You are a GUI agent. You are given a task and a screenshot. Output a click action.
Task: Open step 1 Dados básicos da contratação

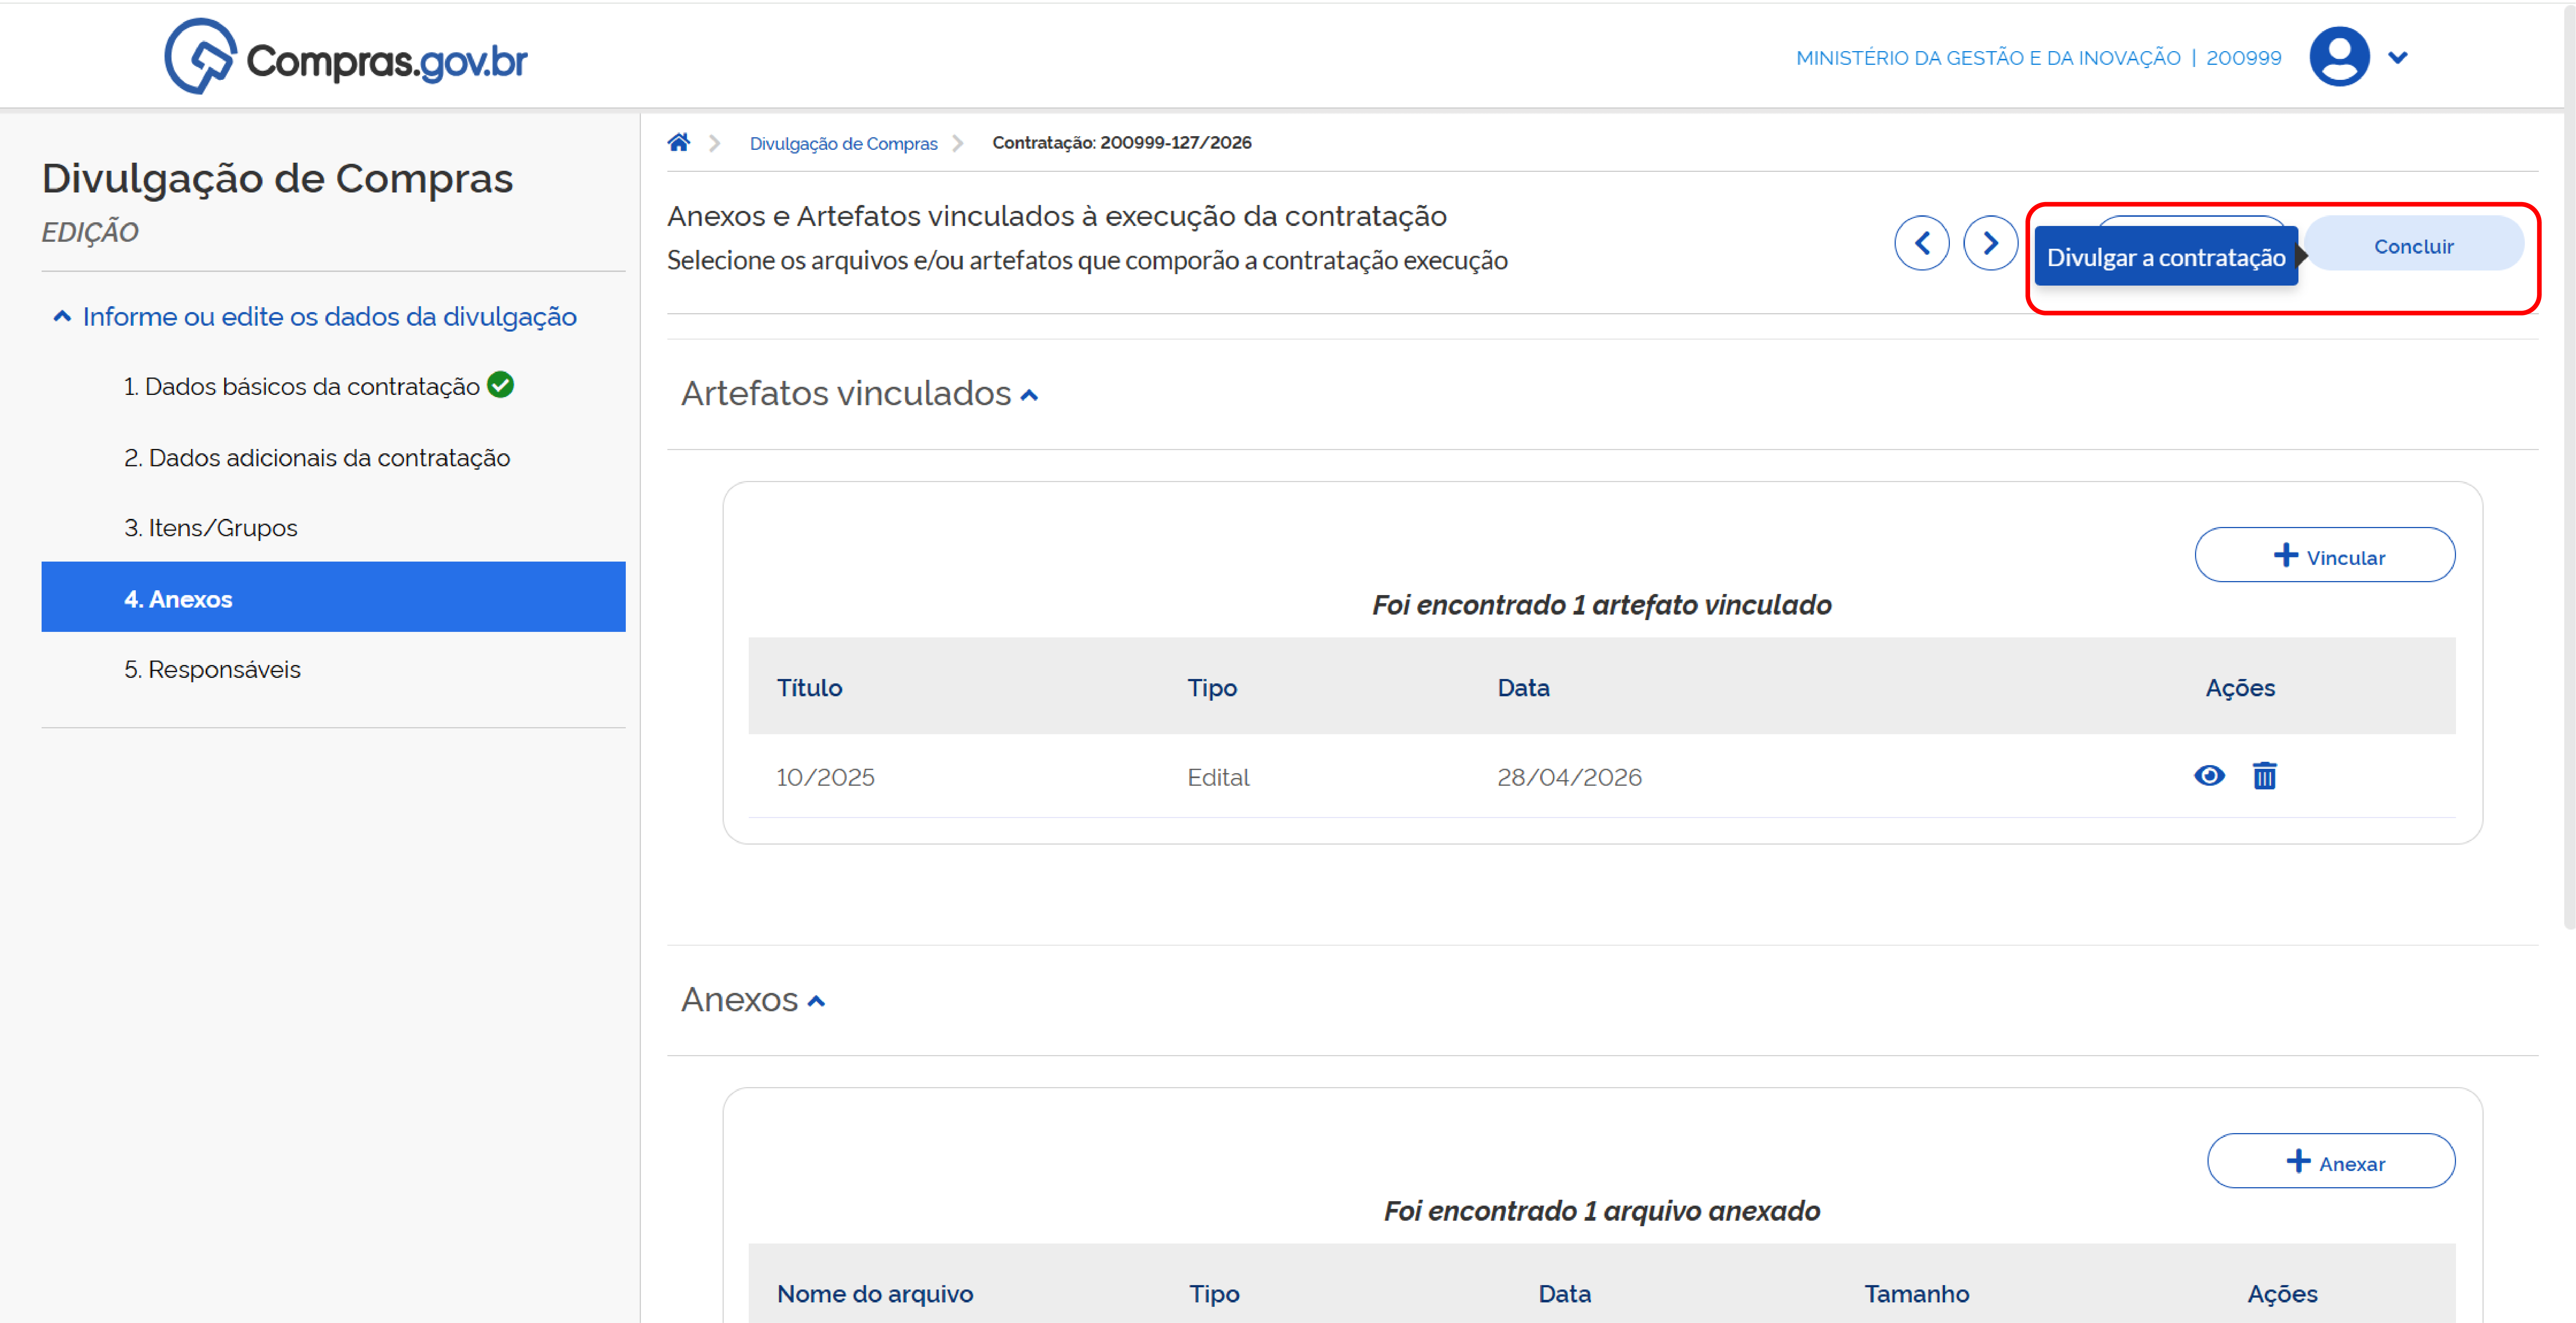tap(301, 387)
